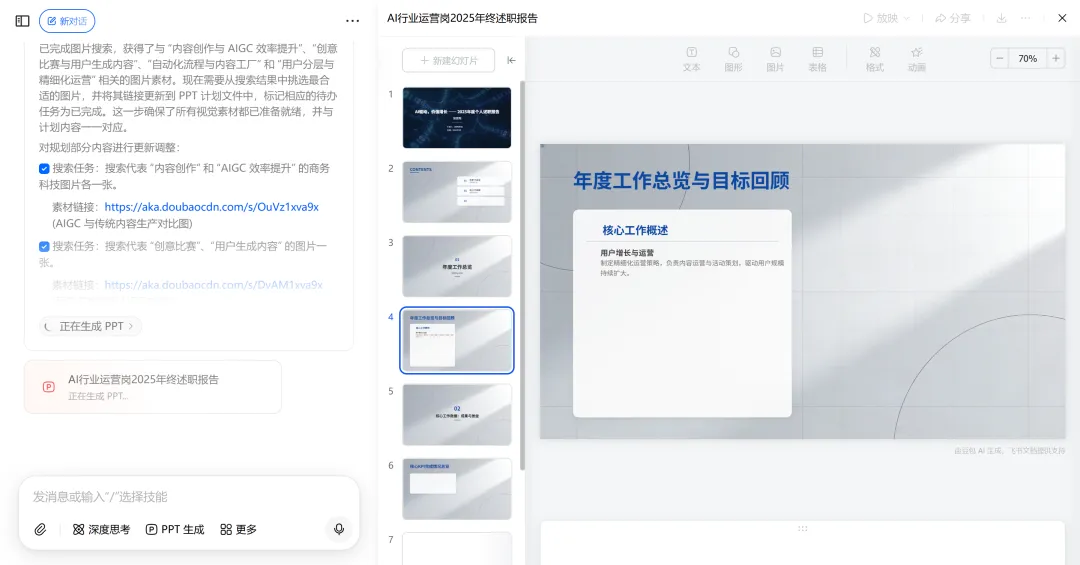Insert a shape with the 图形 tool

tap(734, 59)
